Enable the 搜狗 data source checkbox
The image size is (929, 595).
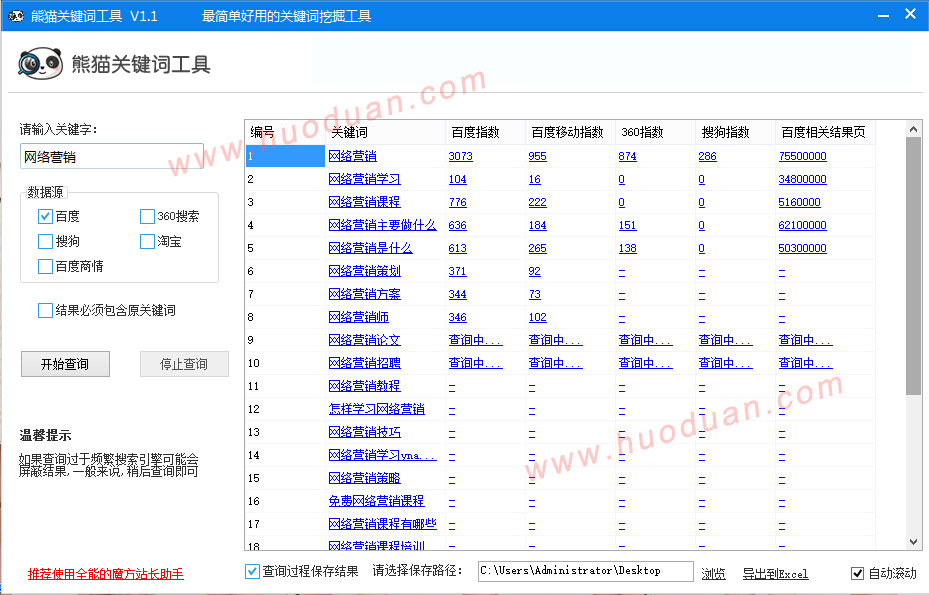tap(45, 241)
